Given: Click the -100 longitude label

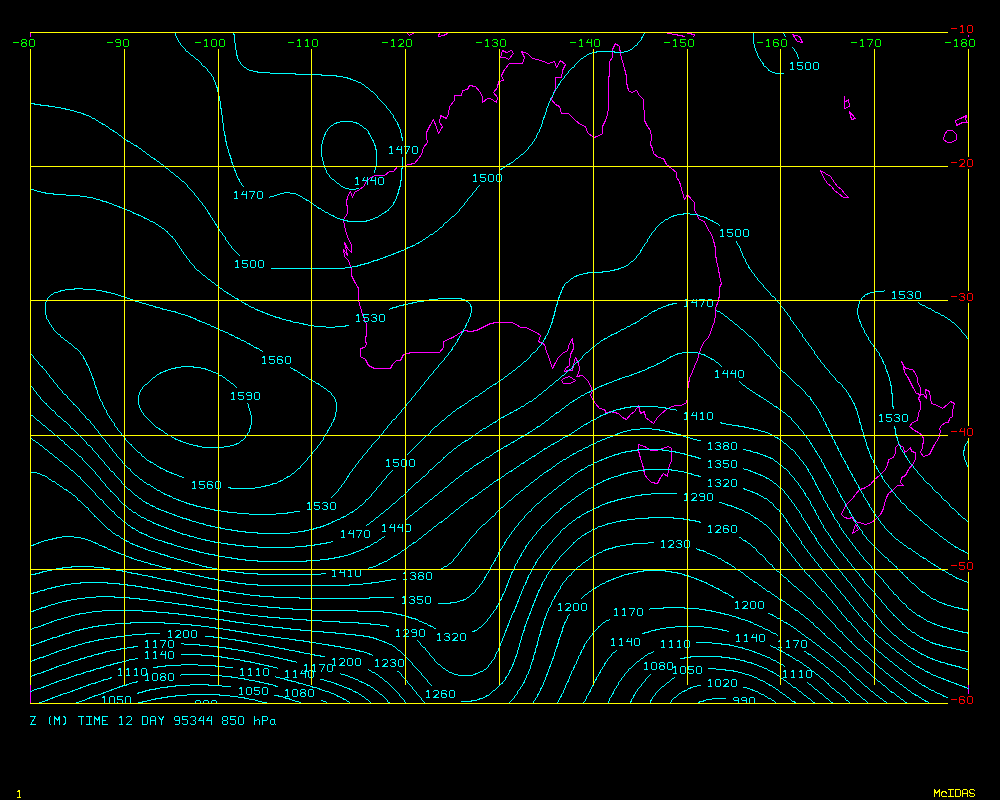Looking at the screenshot, I should coord(211,43).
